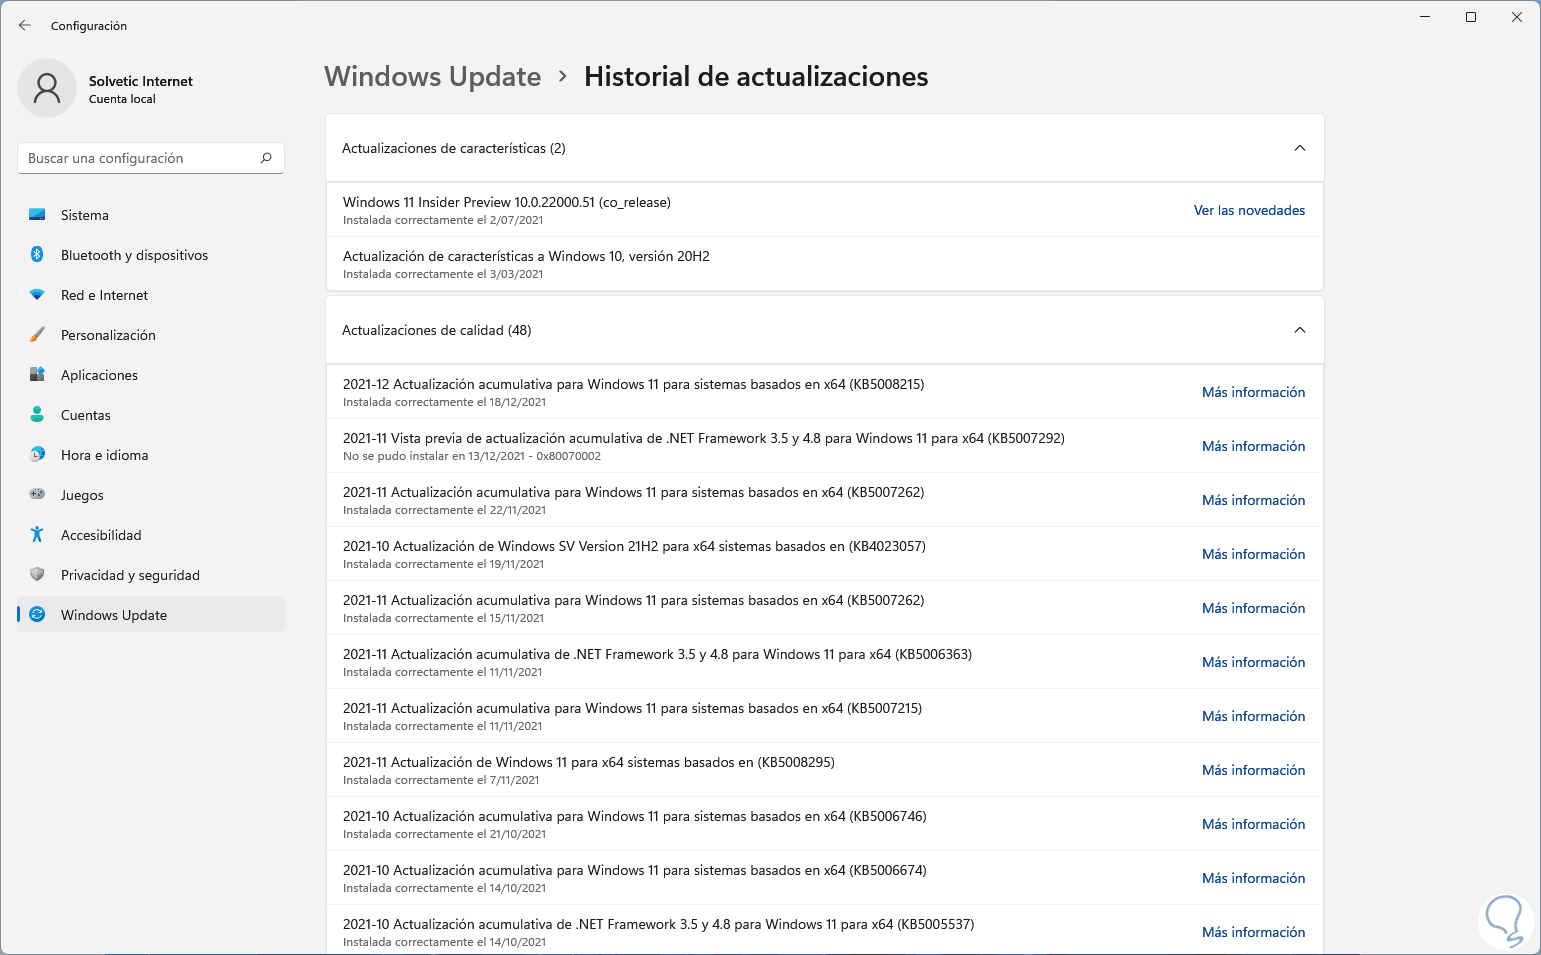This screenshot has width=1541, height=955.
Task: Open Más información for KB5007215
Action: pos(1253,716)
